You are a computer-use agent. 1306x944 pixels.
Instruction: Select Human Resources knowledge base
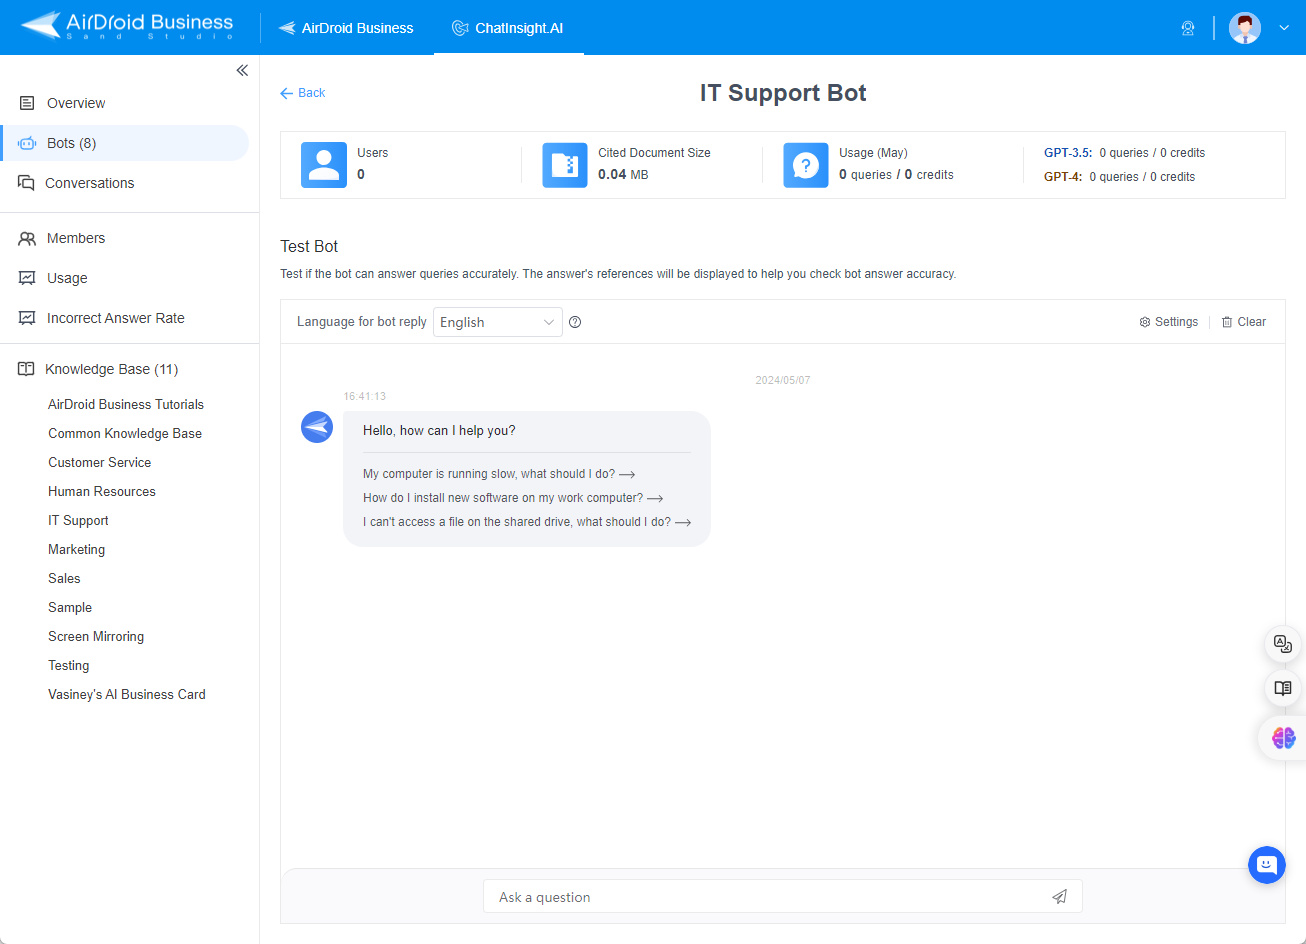102,491
